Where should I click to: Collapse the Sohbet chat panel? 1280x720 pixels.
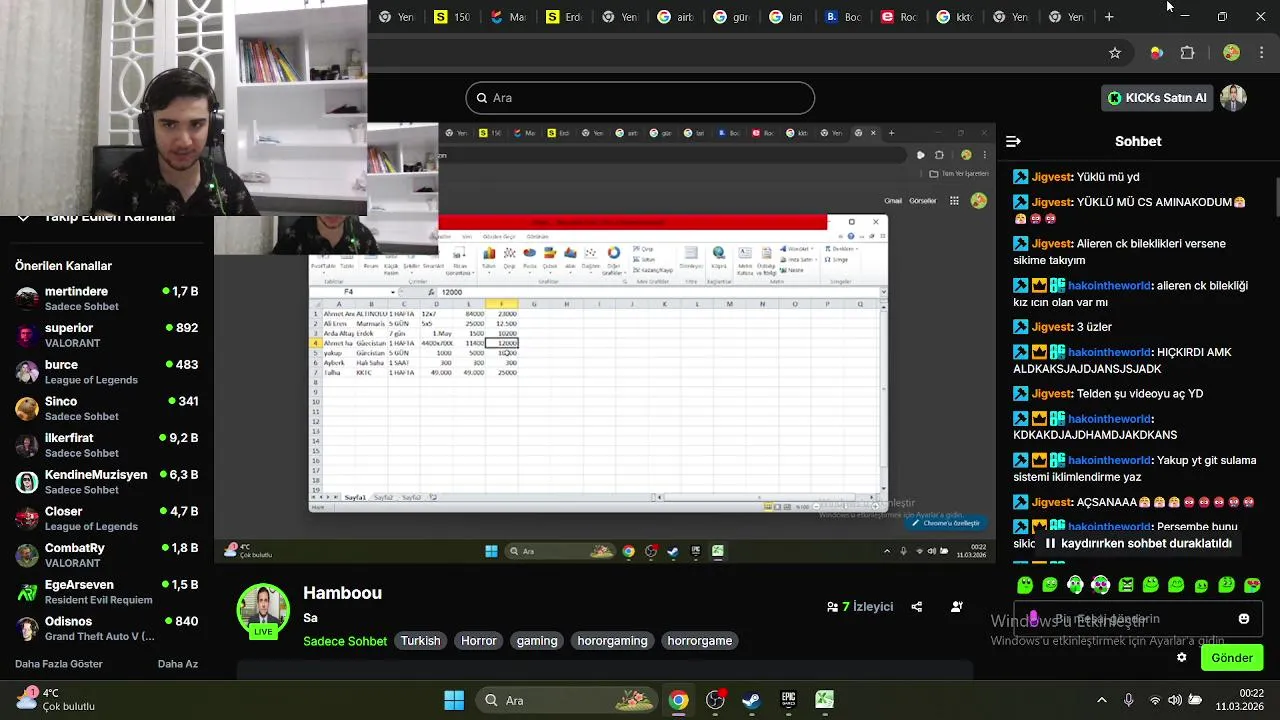1013,142
